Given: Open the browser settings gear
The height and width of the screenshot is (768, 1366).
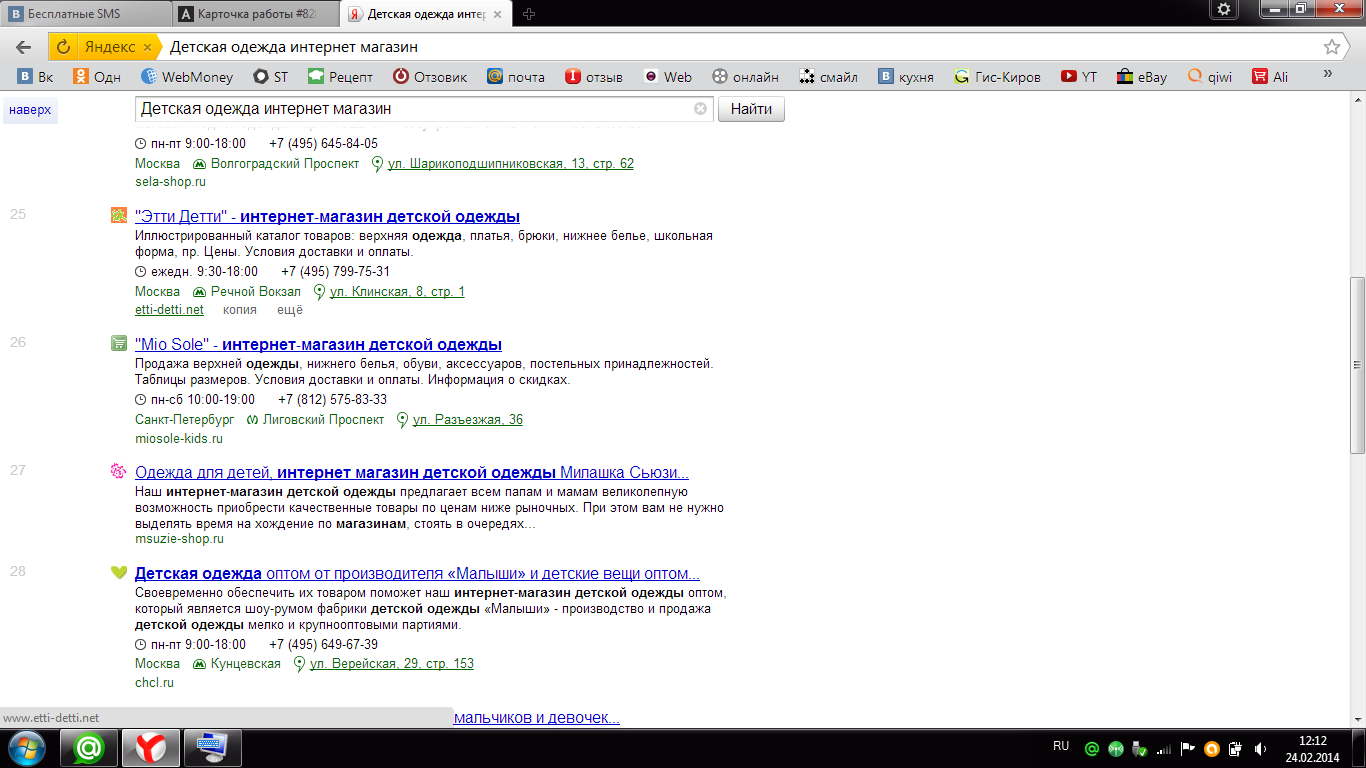Looking at the screenshot, I should [1224, 9].
